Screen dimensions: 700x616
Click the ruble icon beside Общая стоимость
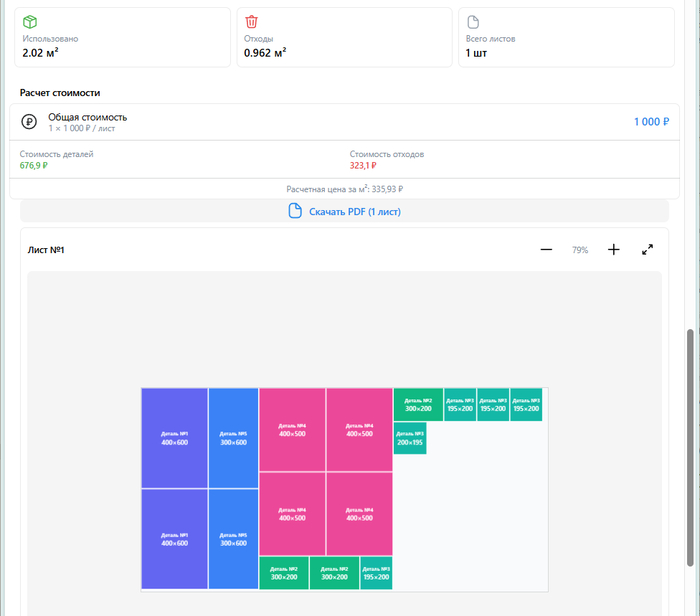click(30, 121)
